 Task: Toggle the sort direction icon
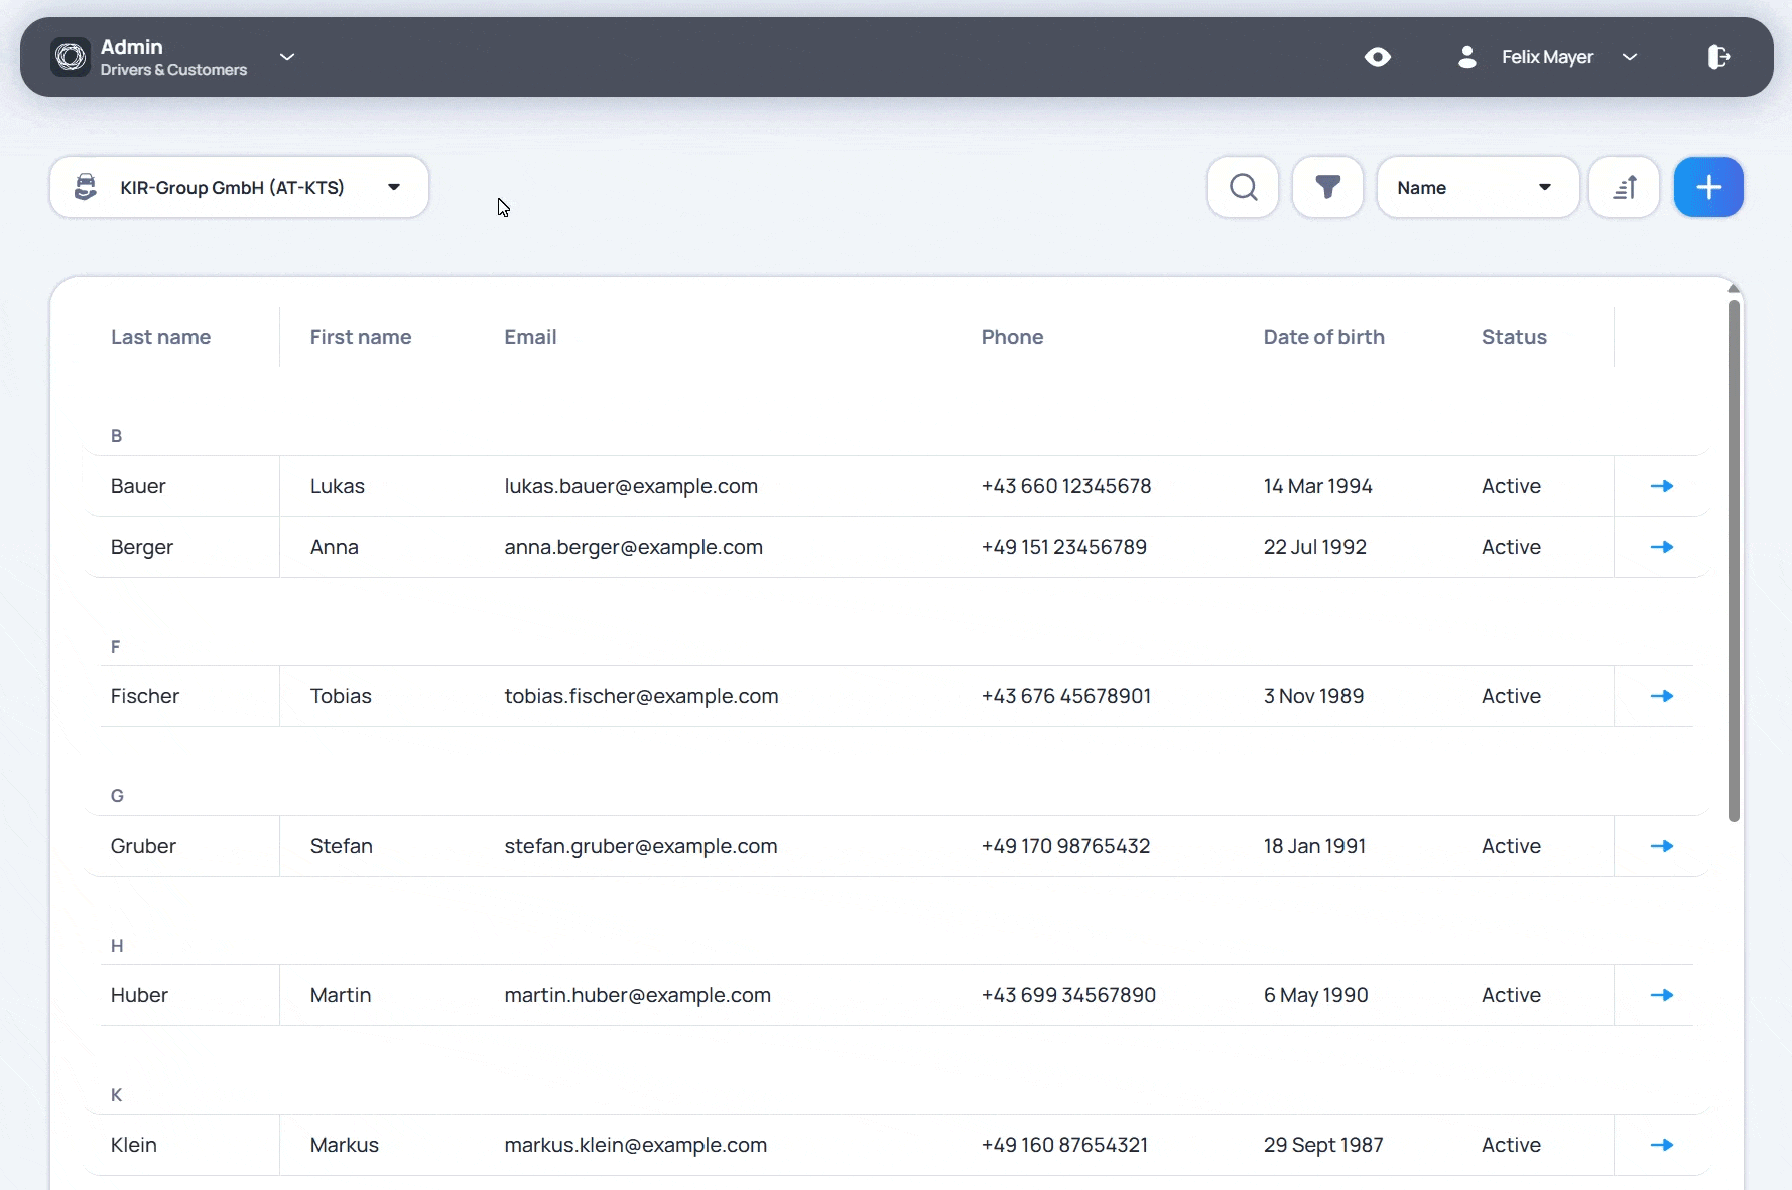[x=1624, y=187]
